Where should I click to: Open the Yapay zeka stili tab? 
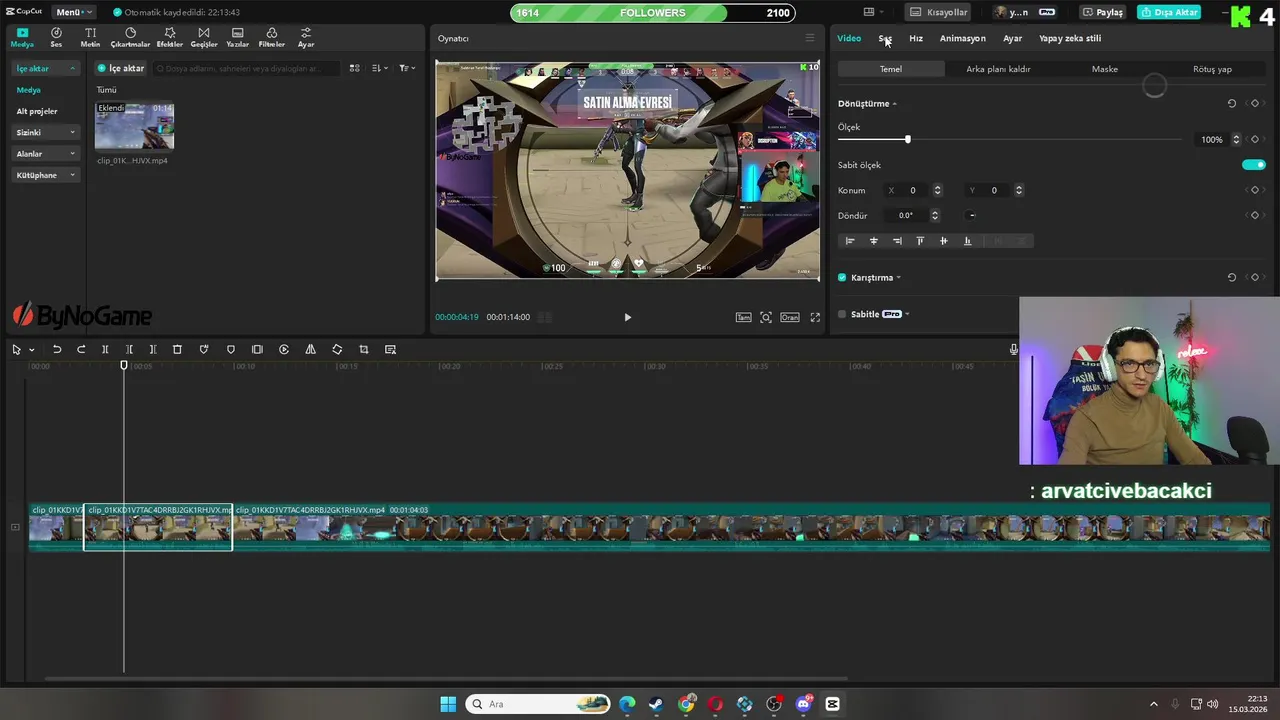click(x=1070, y=38)
